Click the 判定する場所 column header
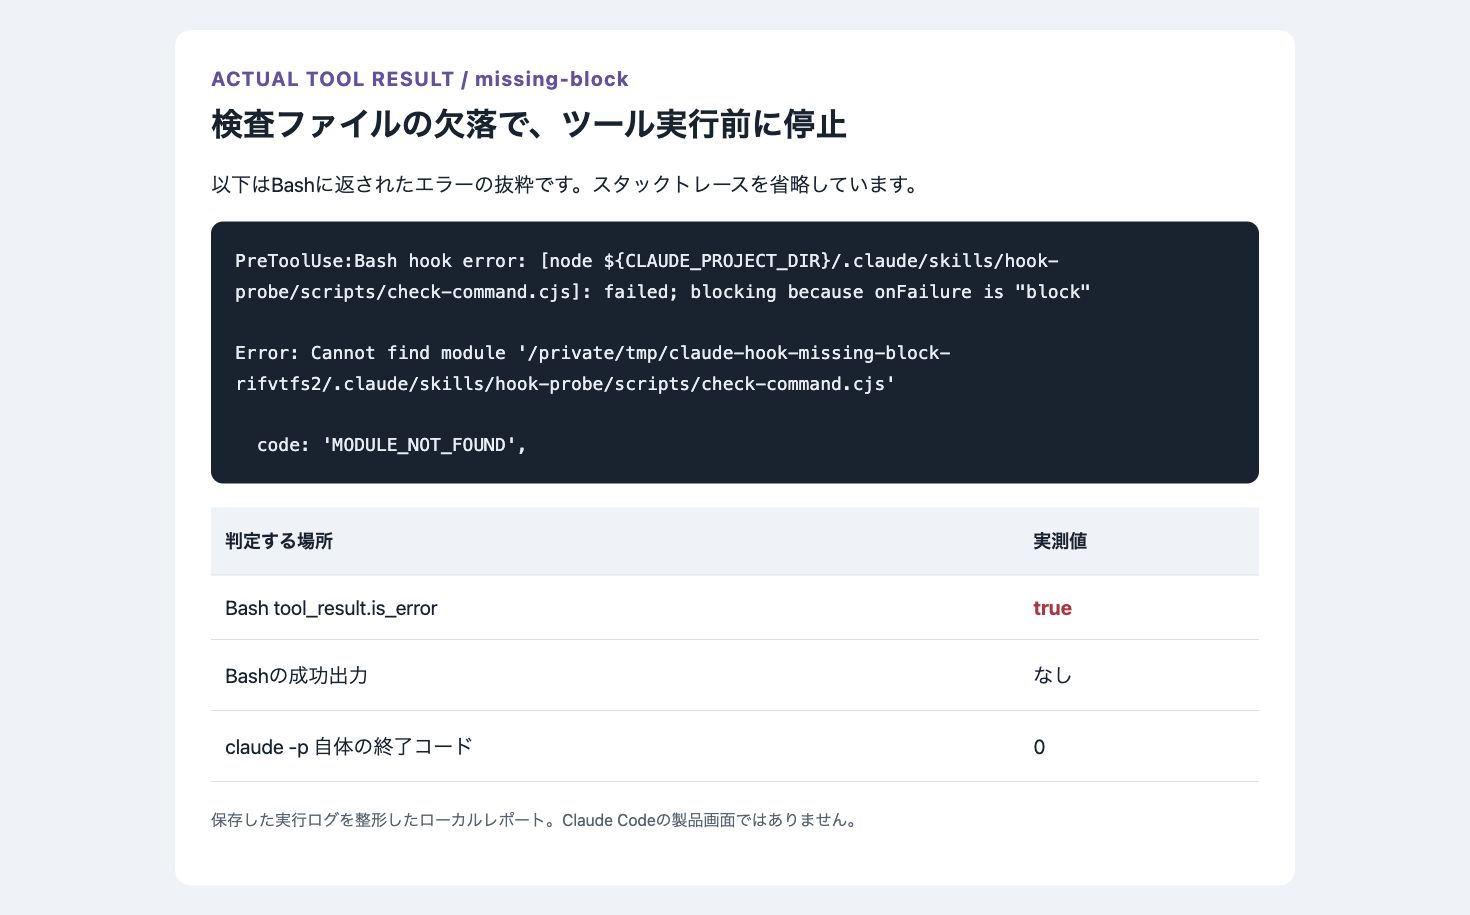The height and width of the screenshot is (915, 1470). pos(279,541)
